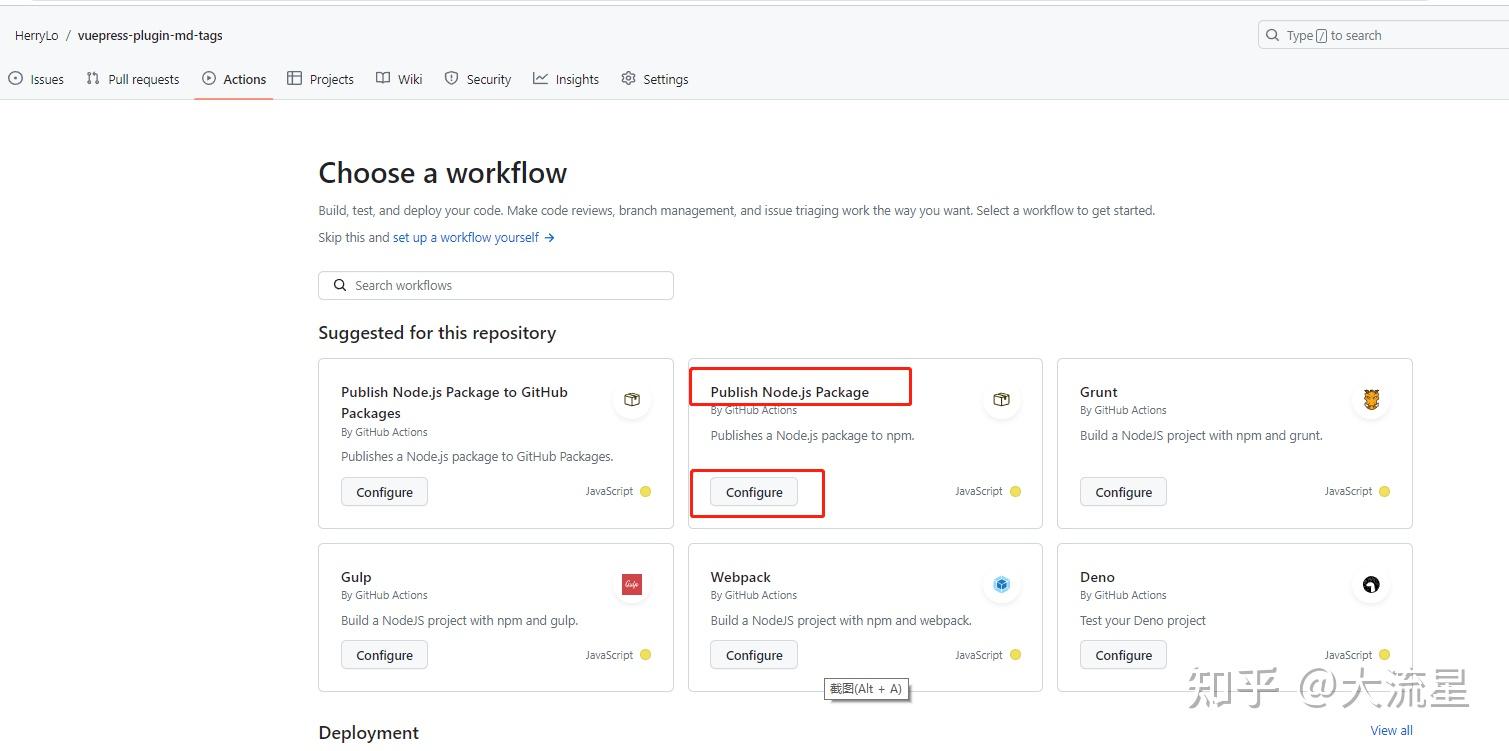Screen dimensions: 1509x751
Task: Click the package icon on GitHub Packages workflow card
Action: coord(631,399)
